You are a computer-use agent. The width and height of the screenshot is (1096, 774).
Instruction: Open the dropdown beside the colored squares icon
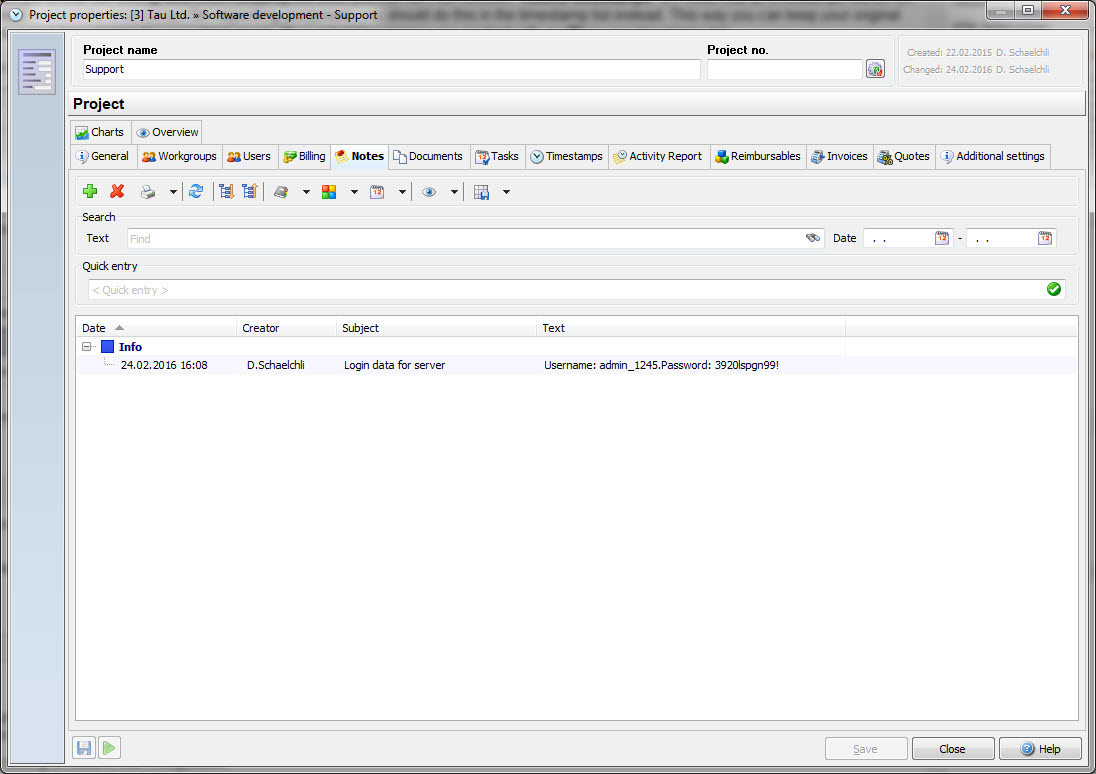tap(353, 192)
